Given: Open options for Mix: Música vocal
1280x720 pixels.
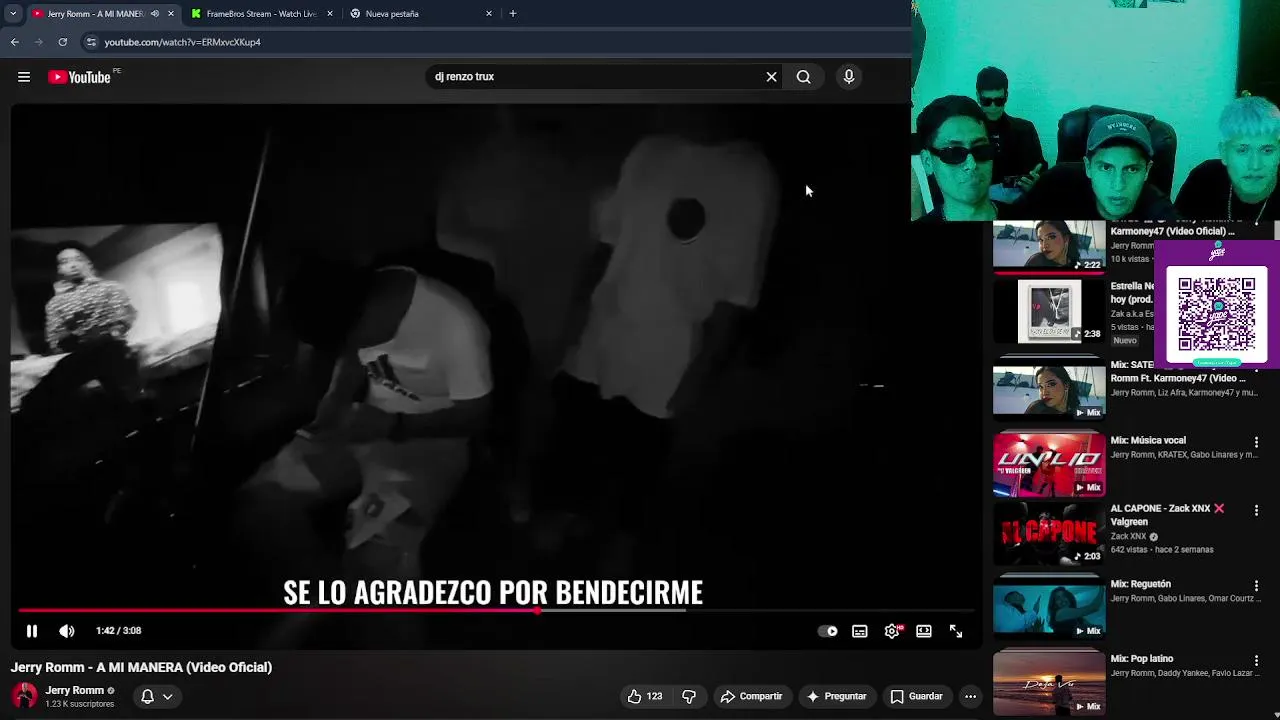Looking at the screenshot, I should tap(1257, 442).
